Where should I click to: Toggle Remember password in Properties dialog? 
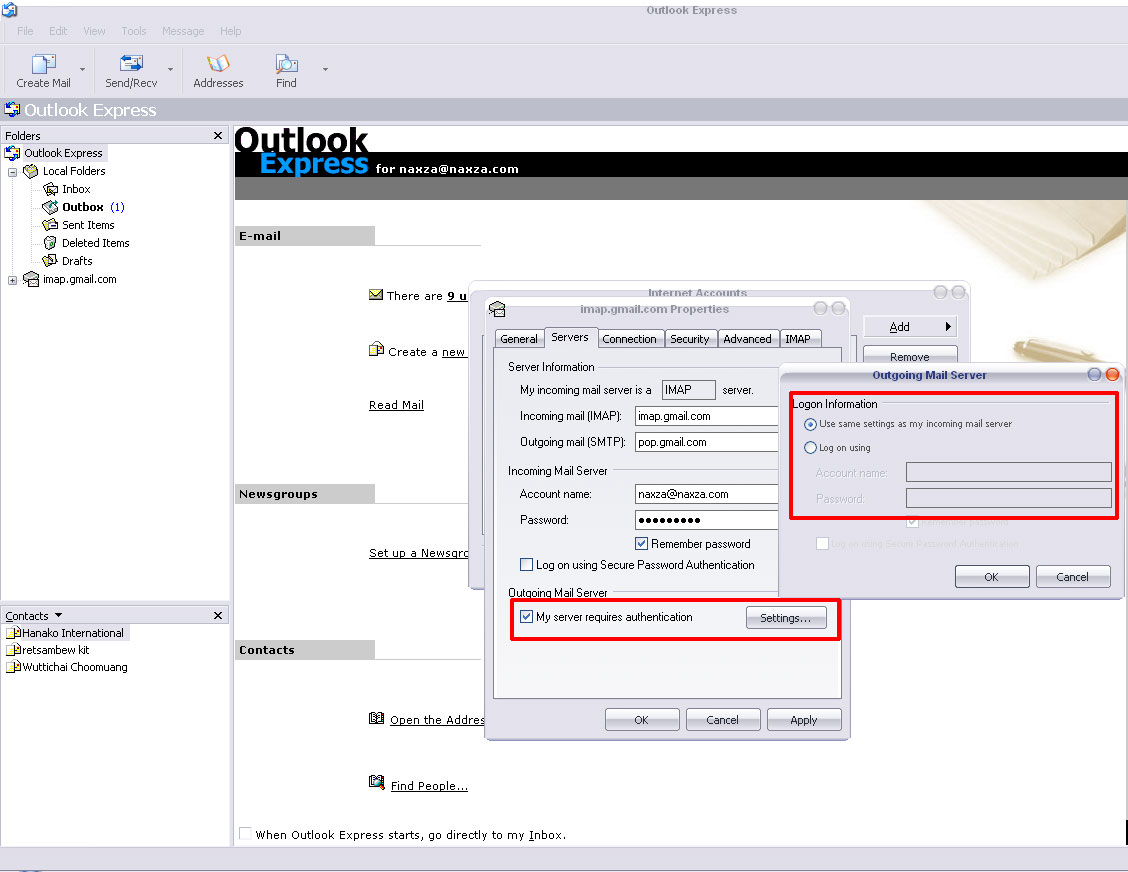point(642,543)
